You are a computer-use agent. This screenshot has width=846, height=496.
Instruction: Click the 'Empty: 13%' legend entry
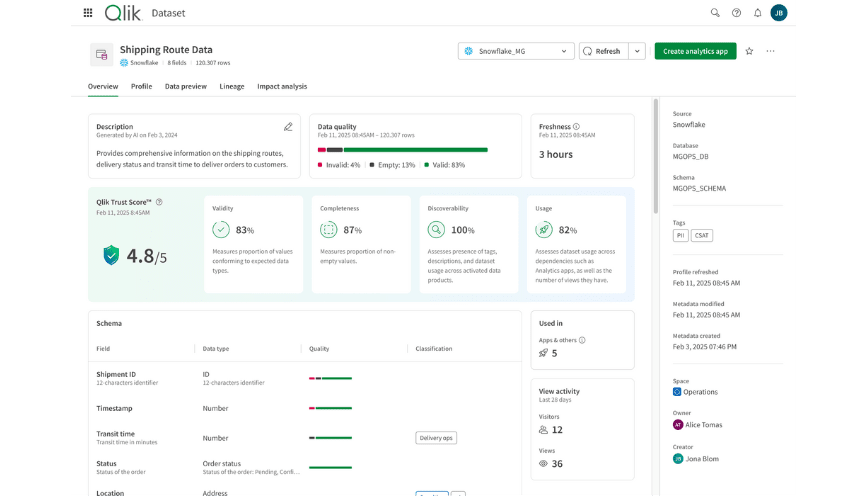point(392,165)
